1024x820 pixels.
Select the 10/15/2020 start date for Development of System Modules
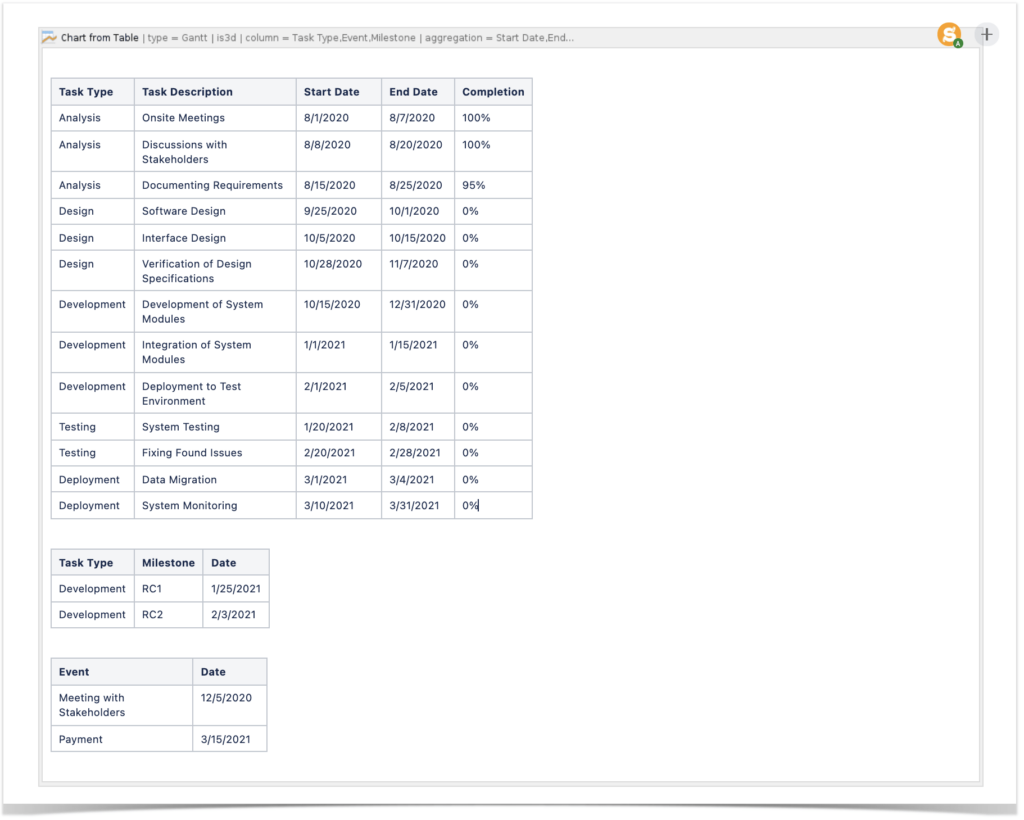point(331,304)
